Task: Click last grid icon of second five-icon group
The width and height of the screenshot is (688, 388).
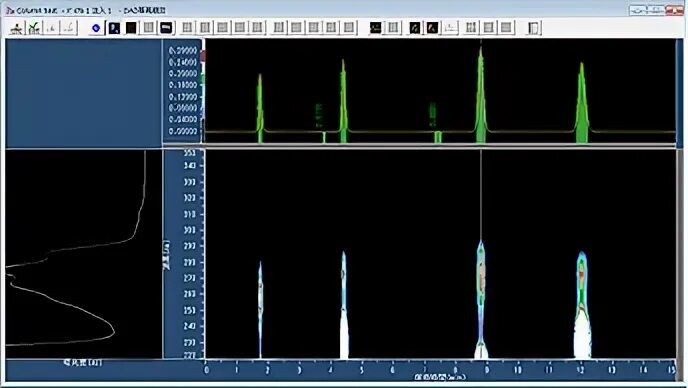Action: 349,28
